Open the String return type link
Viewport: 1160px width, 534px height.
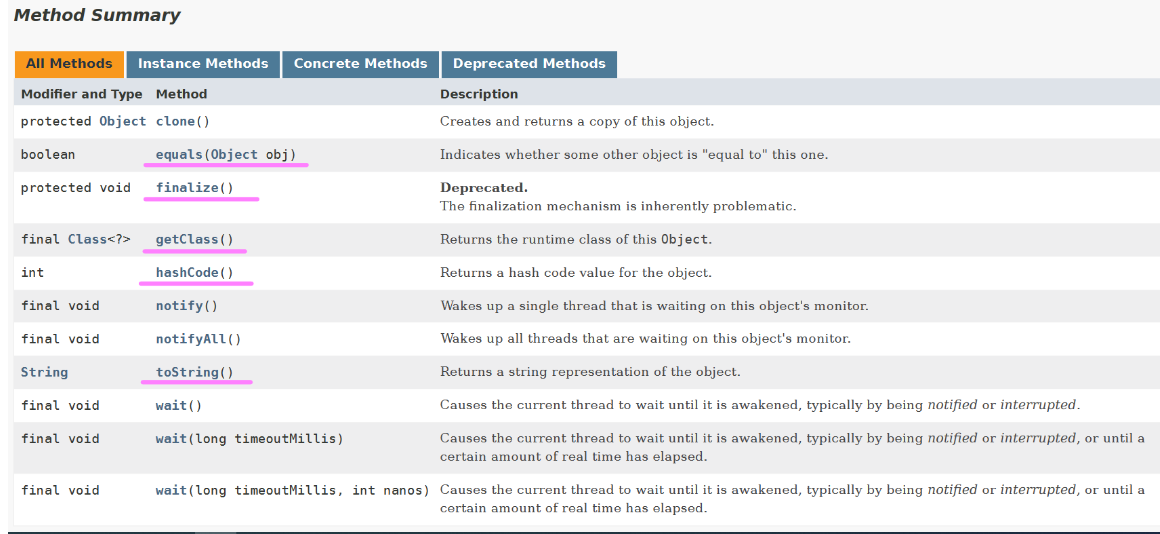tap(44, 372)
